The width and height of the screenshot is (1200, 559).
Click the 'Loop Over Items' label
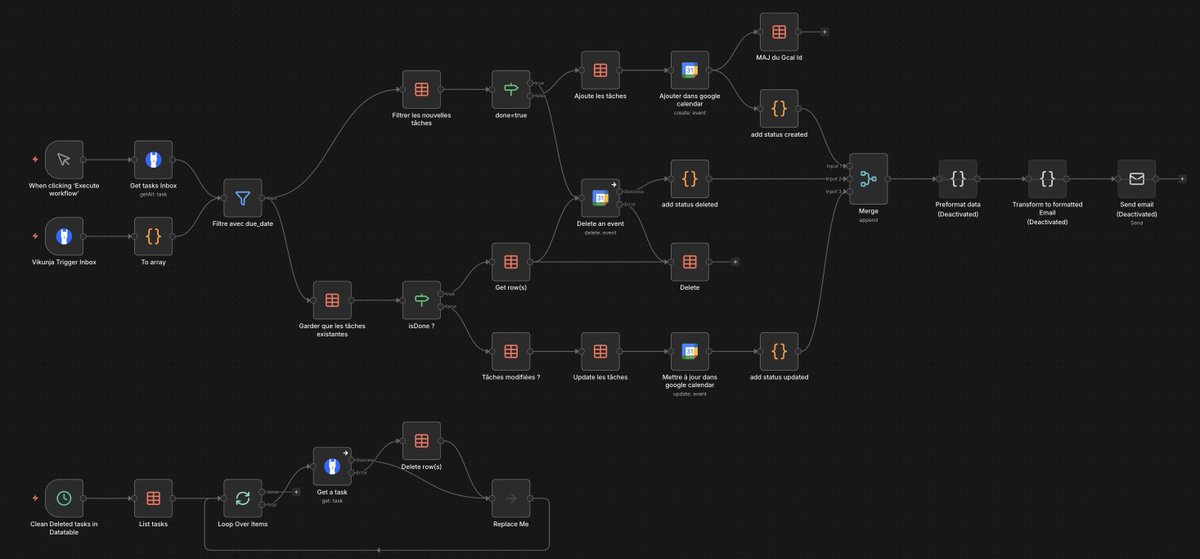(x=243, y=523)
